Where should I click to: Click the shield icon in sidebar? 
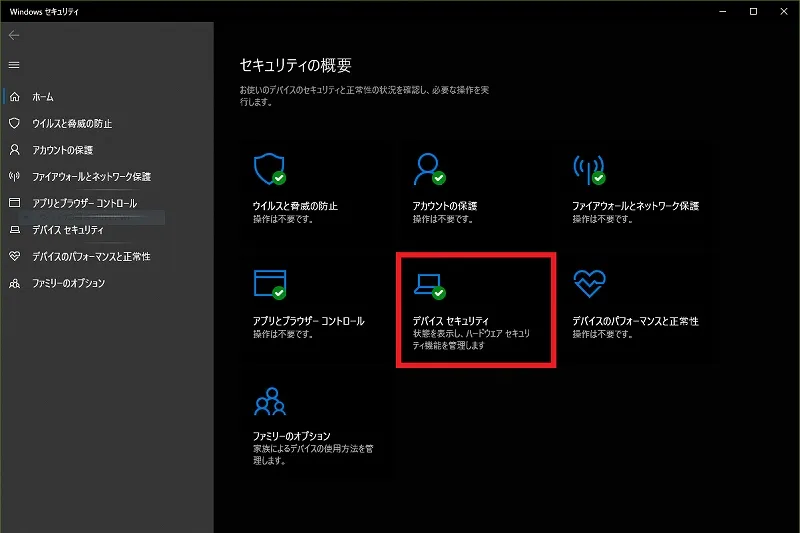[15, 123]
